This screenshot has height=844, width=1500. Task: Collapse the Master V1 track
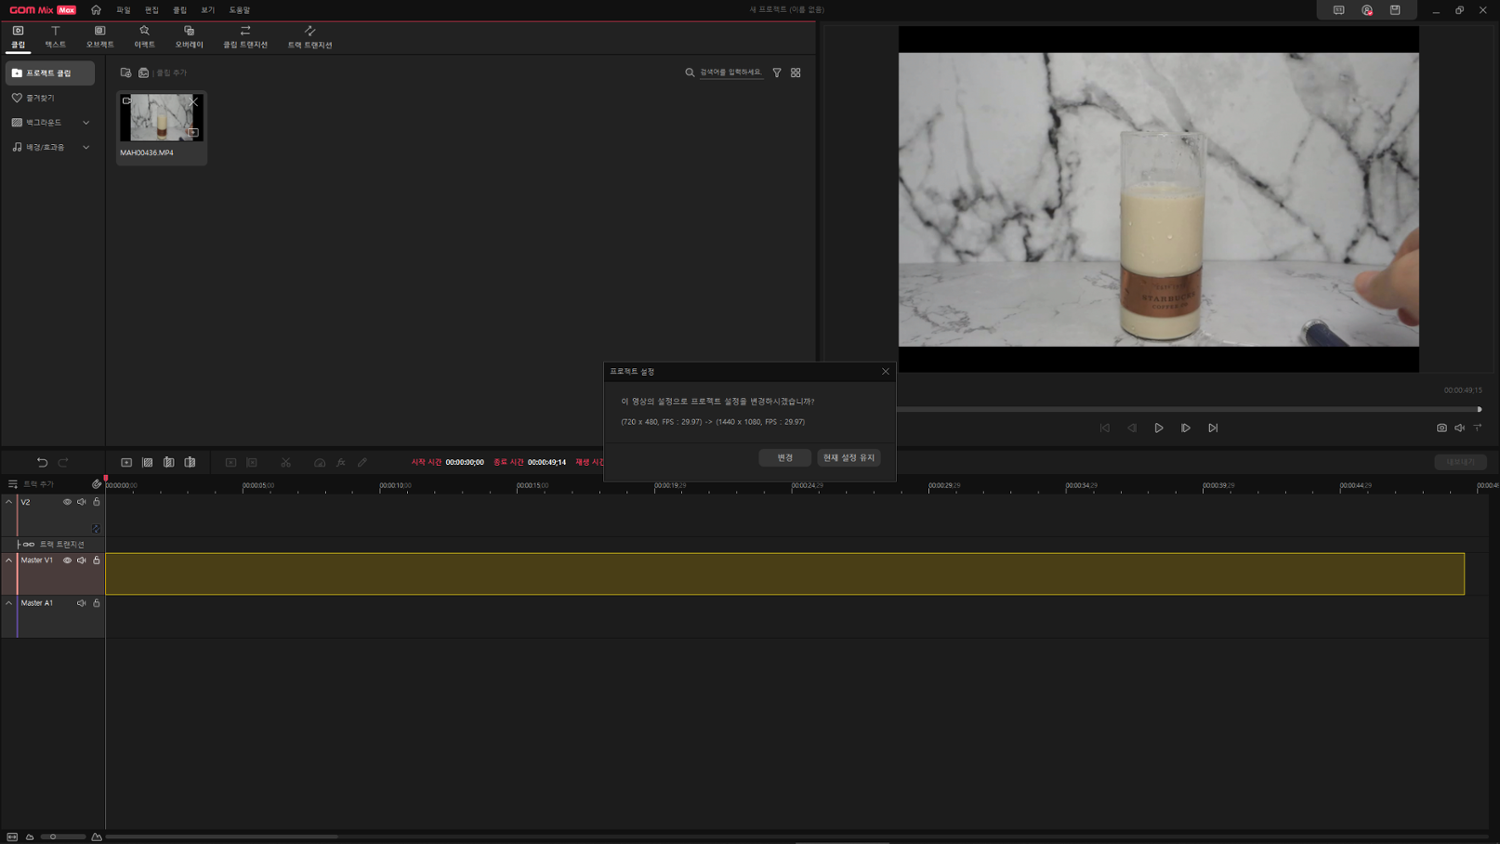(9, 560)
